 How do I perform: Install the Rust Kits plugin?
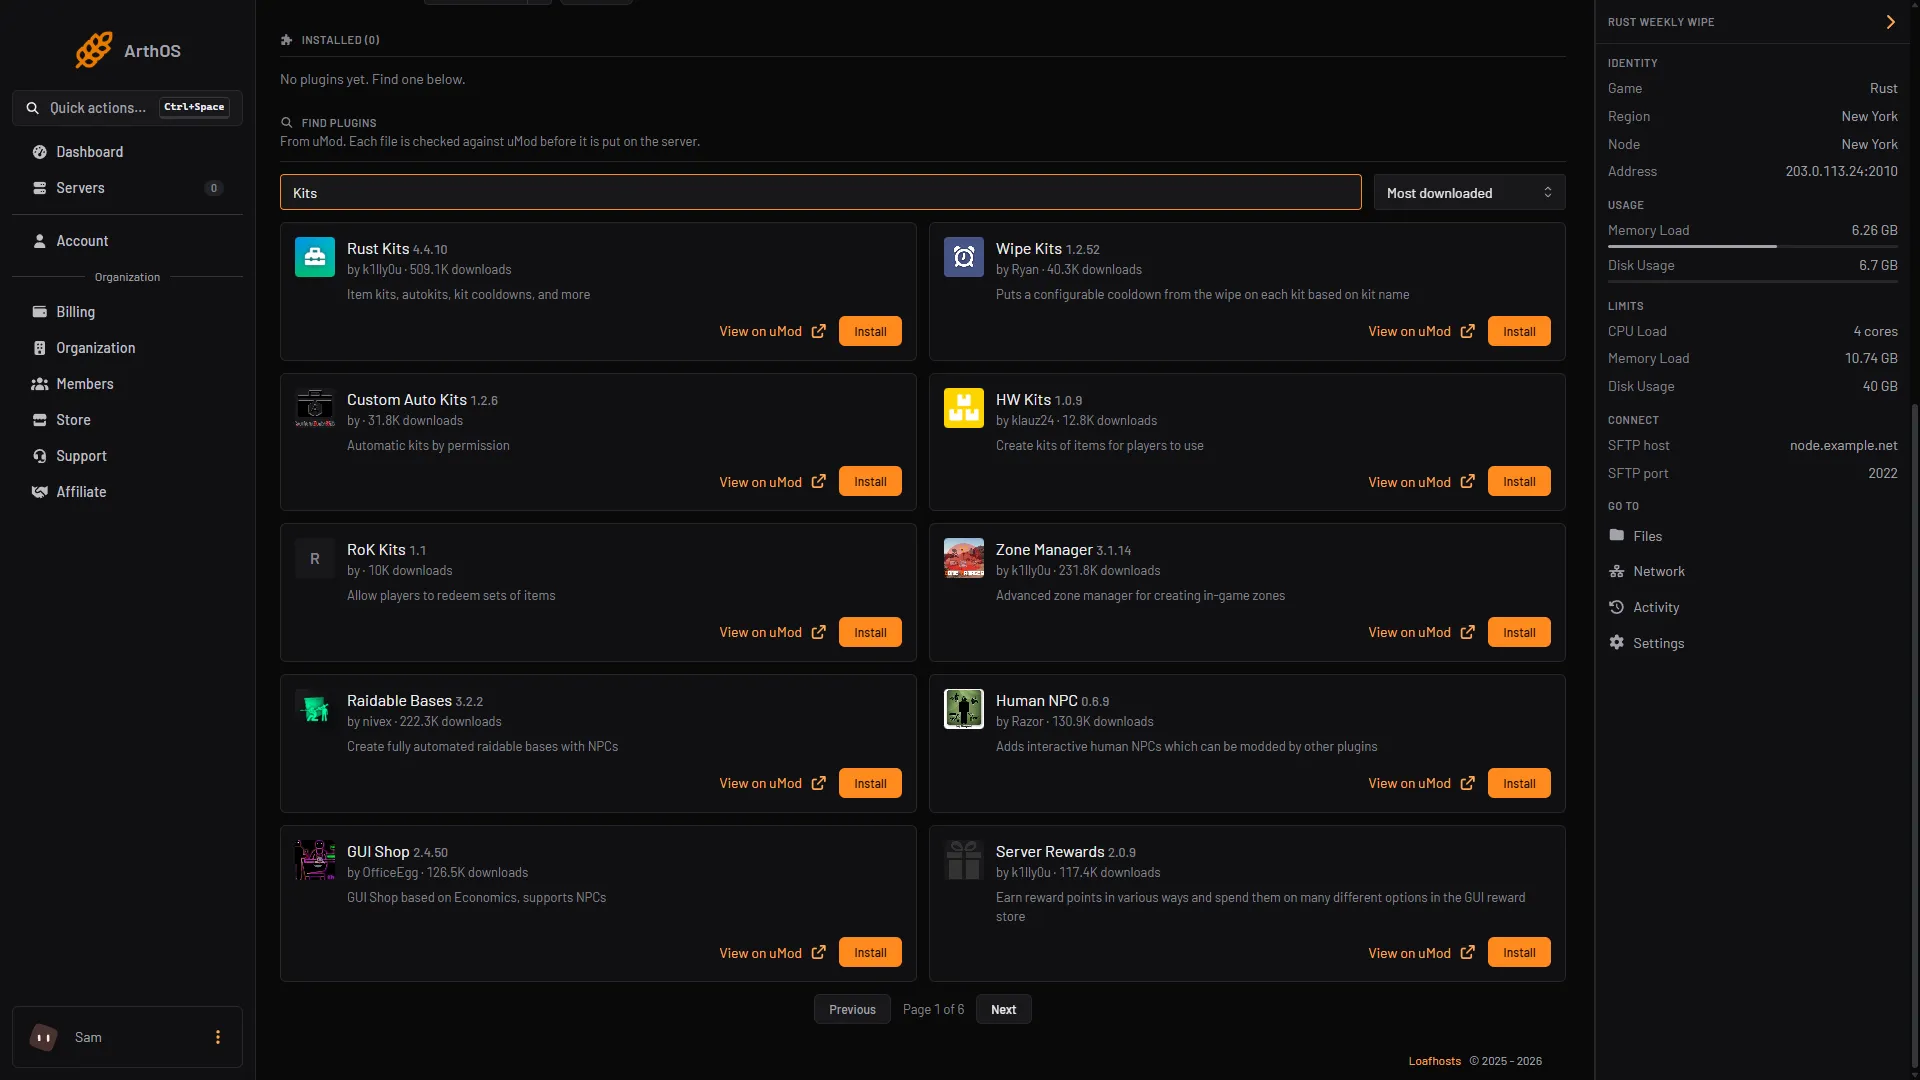(x=870, y=331)
